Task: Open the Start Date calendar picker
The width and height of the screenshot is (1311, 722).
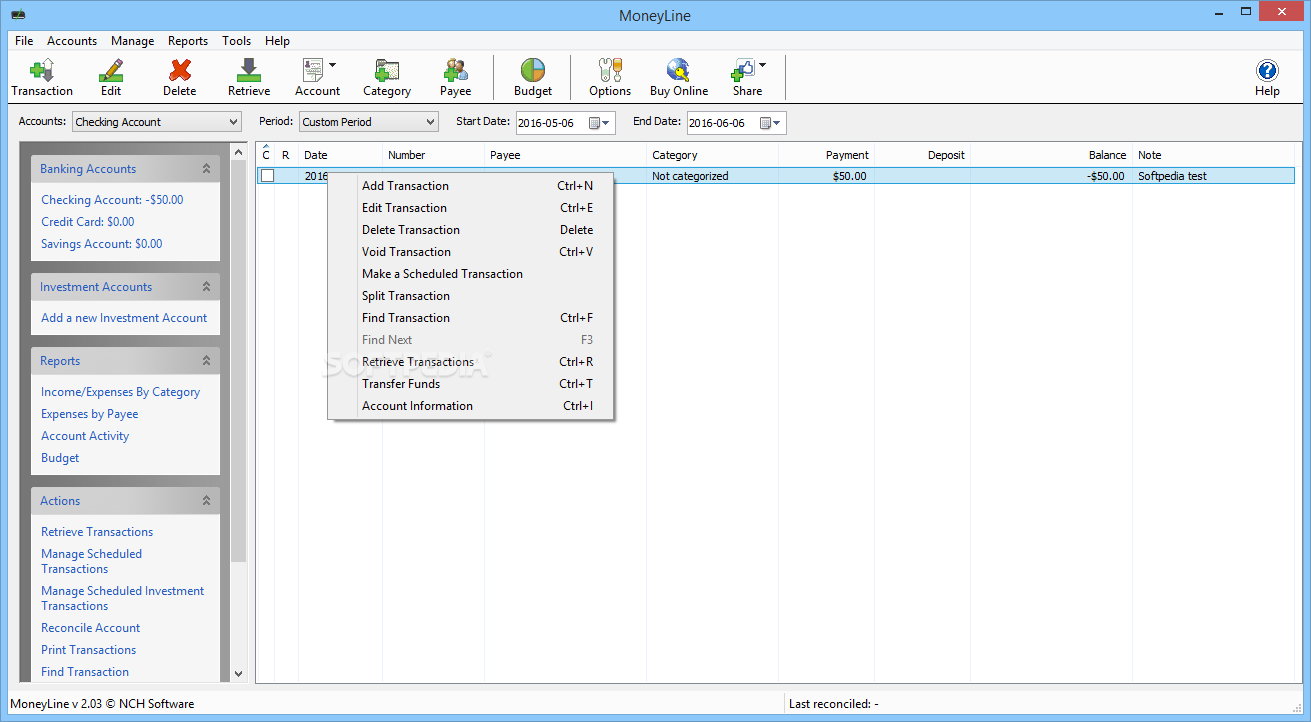Action: pyautogui.click(x=600, y=123)
